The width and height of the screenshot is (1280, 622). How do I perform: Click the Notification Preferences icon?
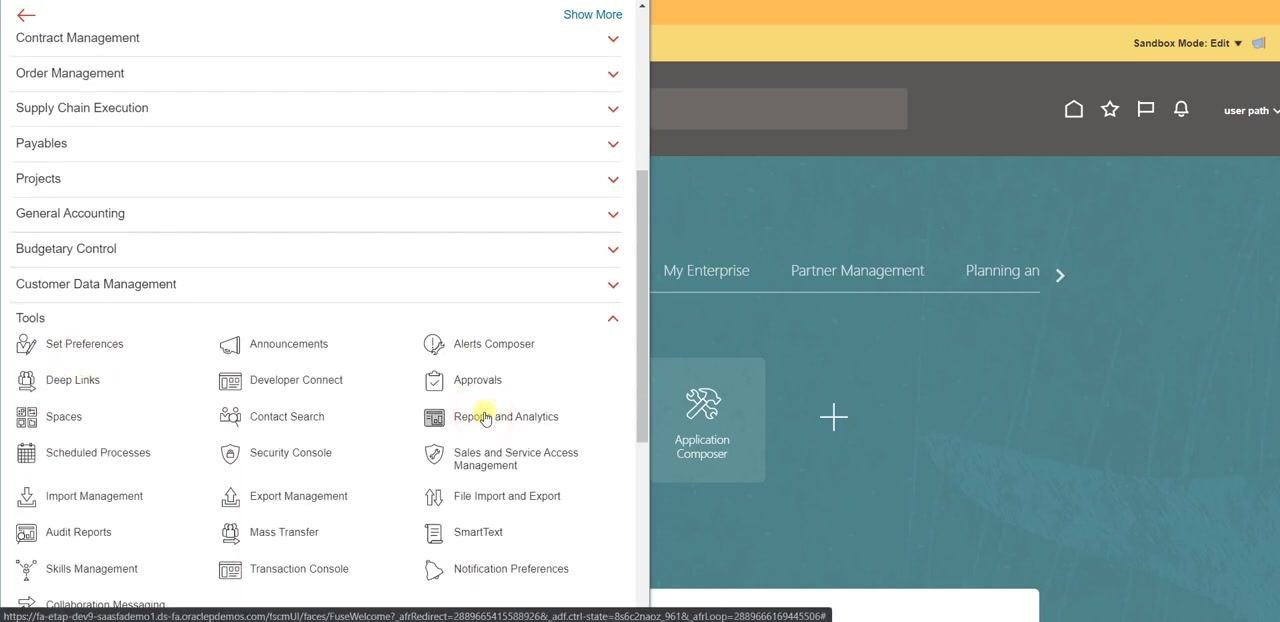(x=434, y=569)
